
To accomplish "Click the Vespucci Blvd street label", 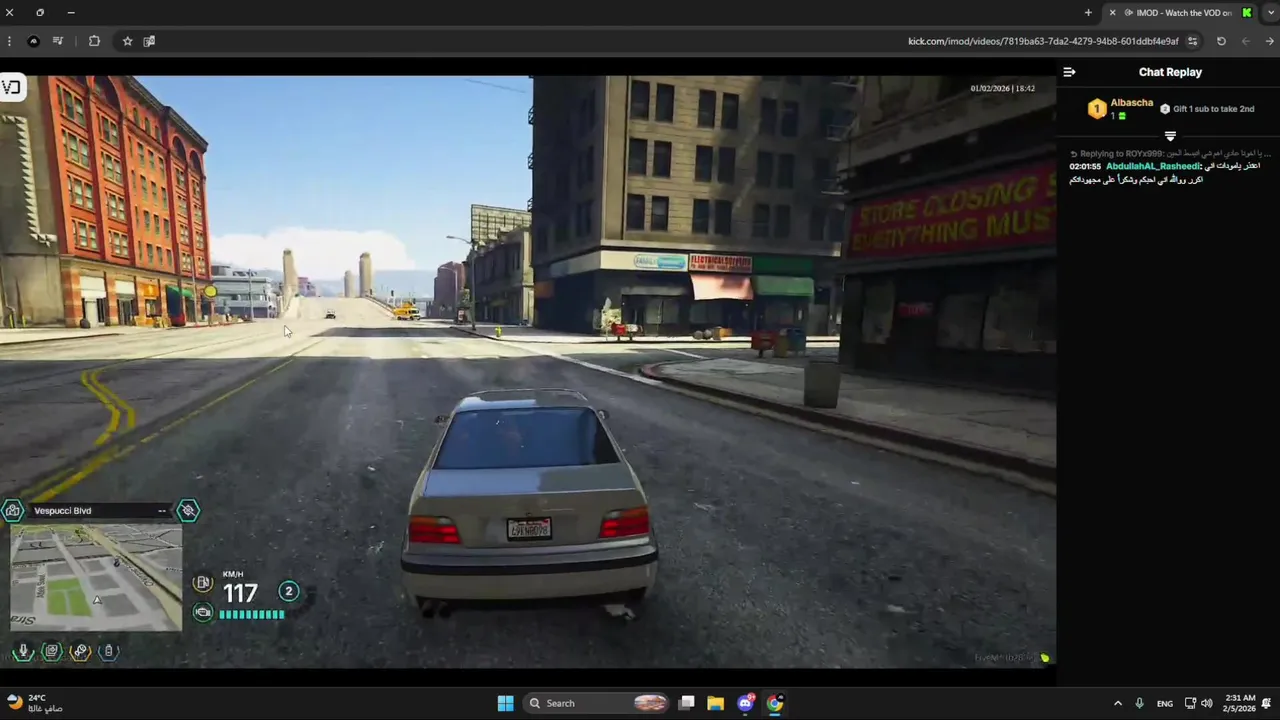I will pos(62,511).
